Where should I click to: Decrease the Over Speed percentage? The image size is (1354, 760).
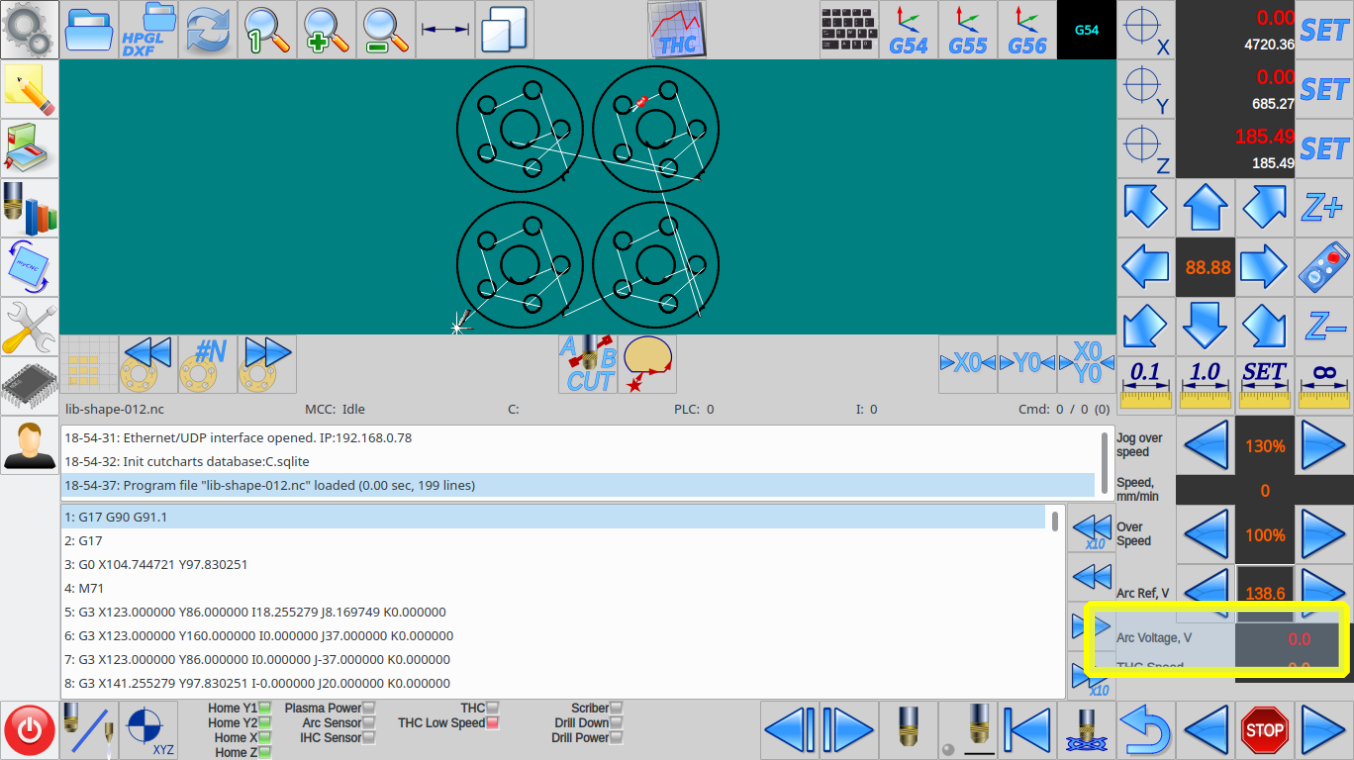(1206, 535)
